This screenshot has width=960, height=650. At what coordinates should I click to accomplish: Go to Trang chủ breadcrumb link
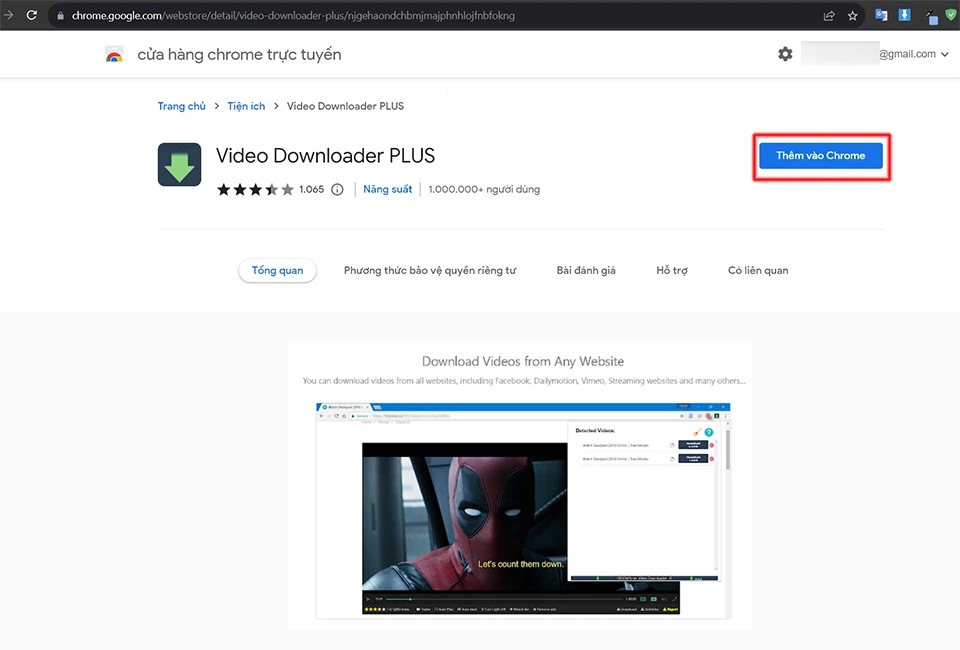click(x=181, y=106)
